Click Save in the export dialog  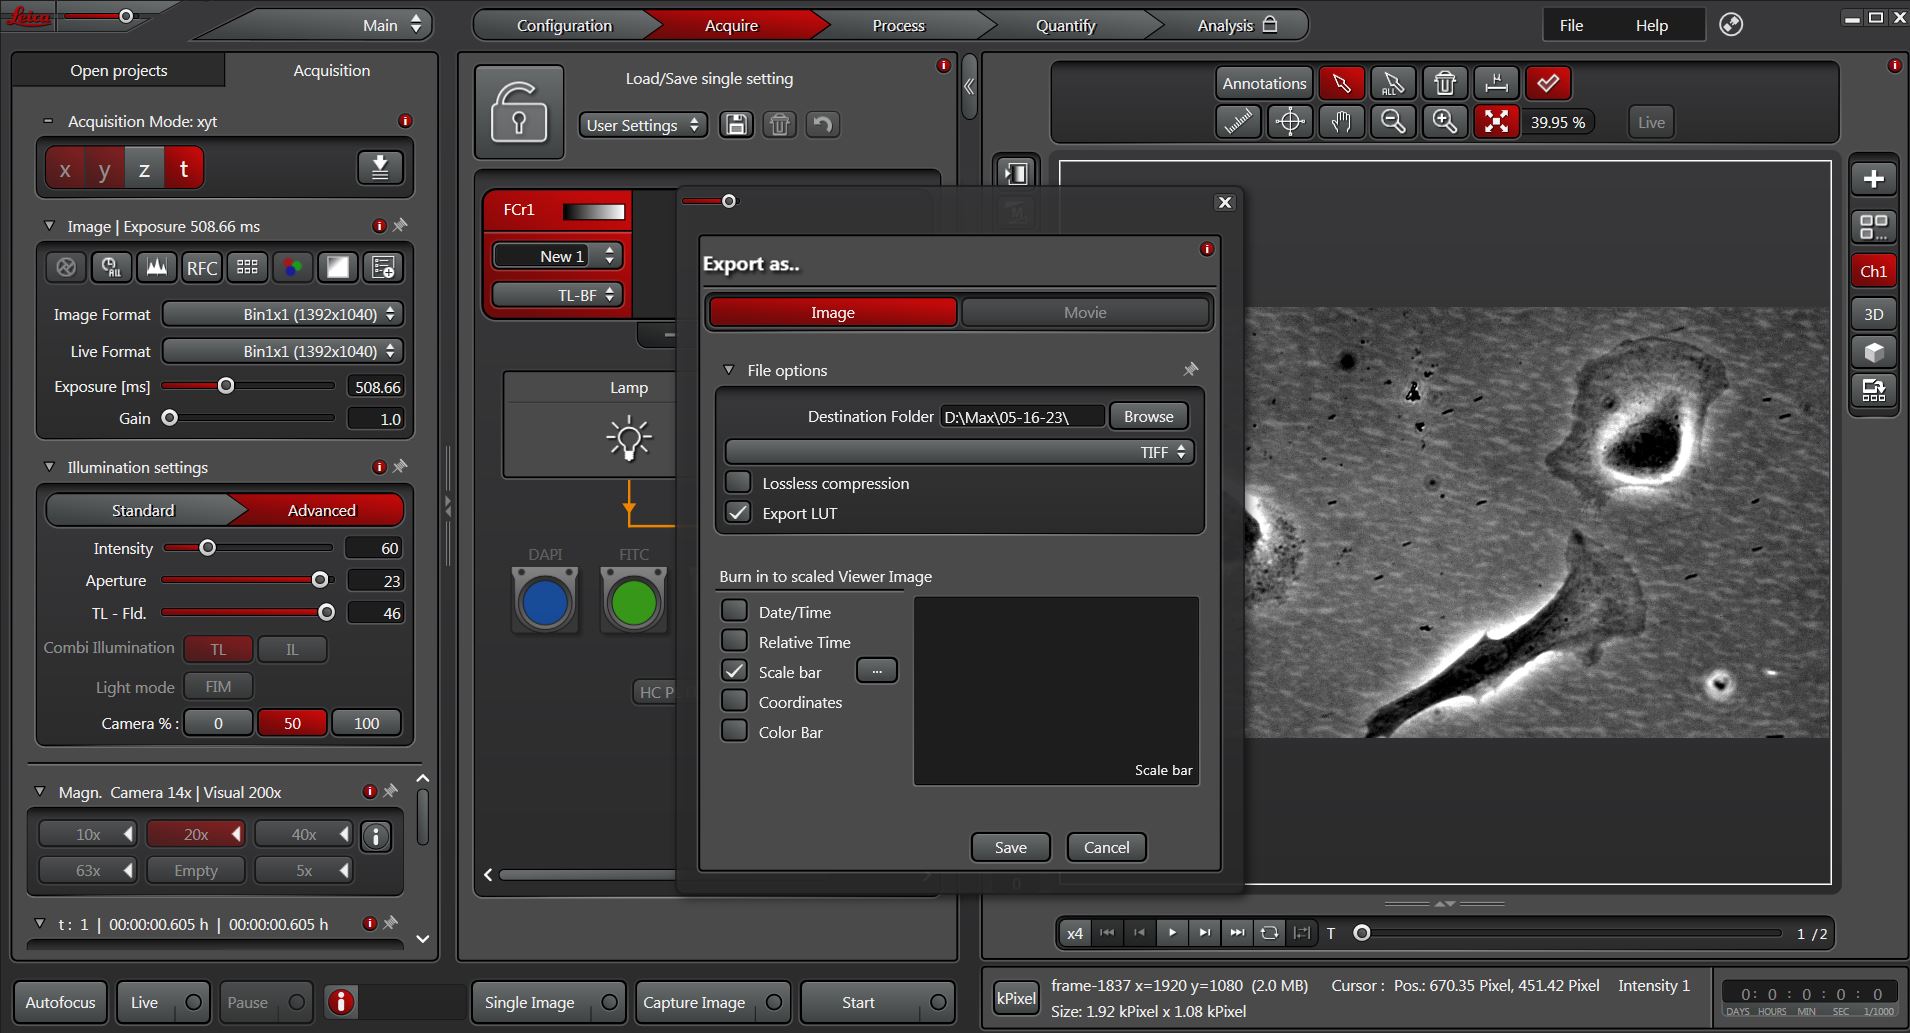1010,847
